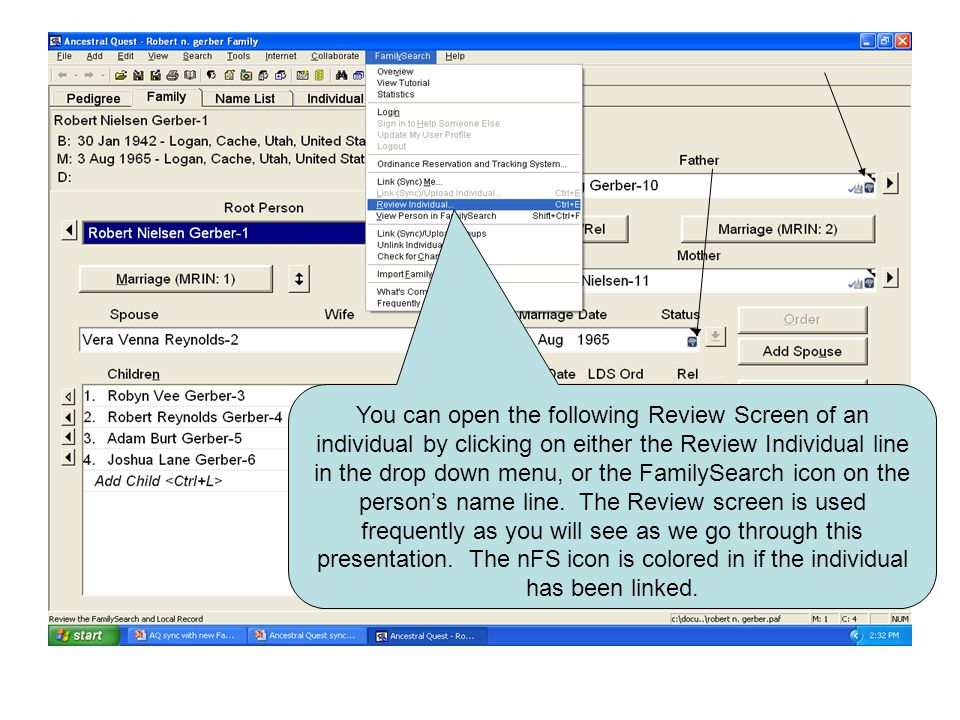Open Ordinance Reservation and Tracking System
Viewport: 960px width, 720px height.
[474, 164]
